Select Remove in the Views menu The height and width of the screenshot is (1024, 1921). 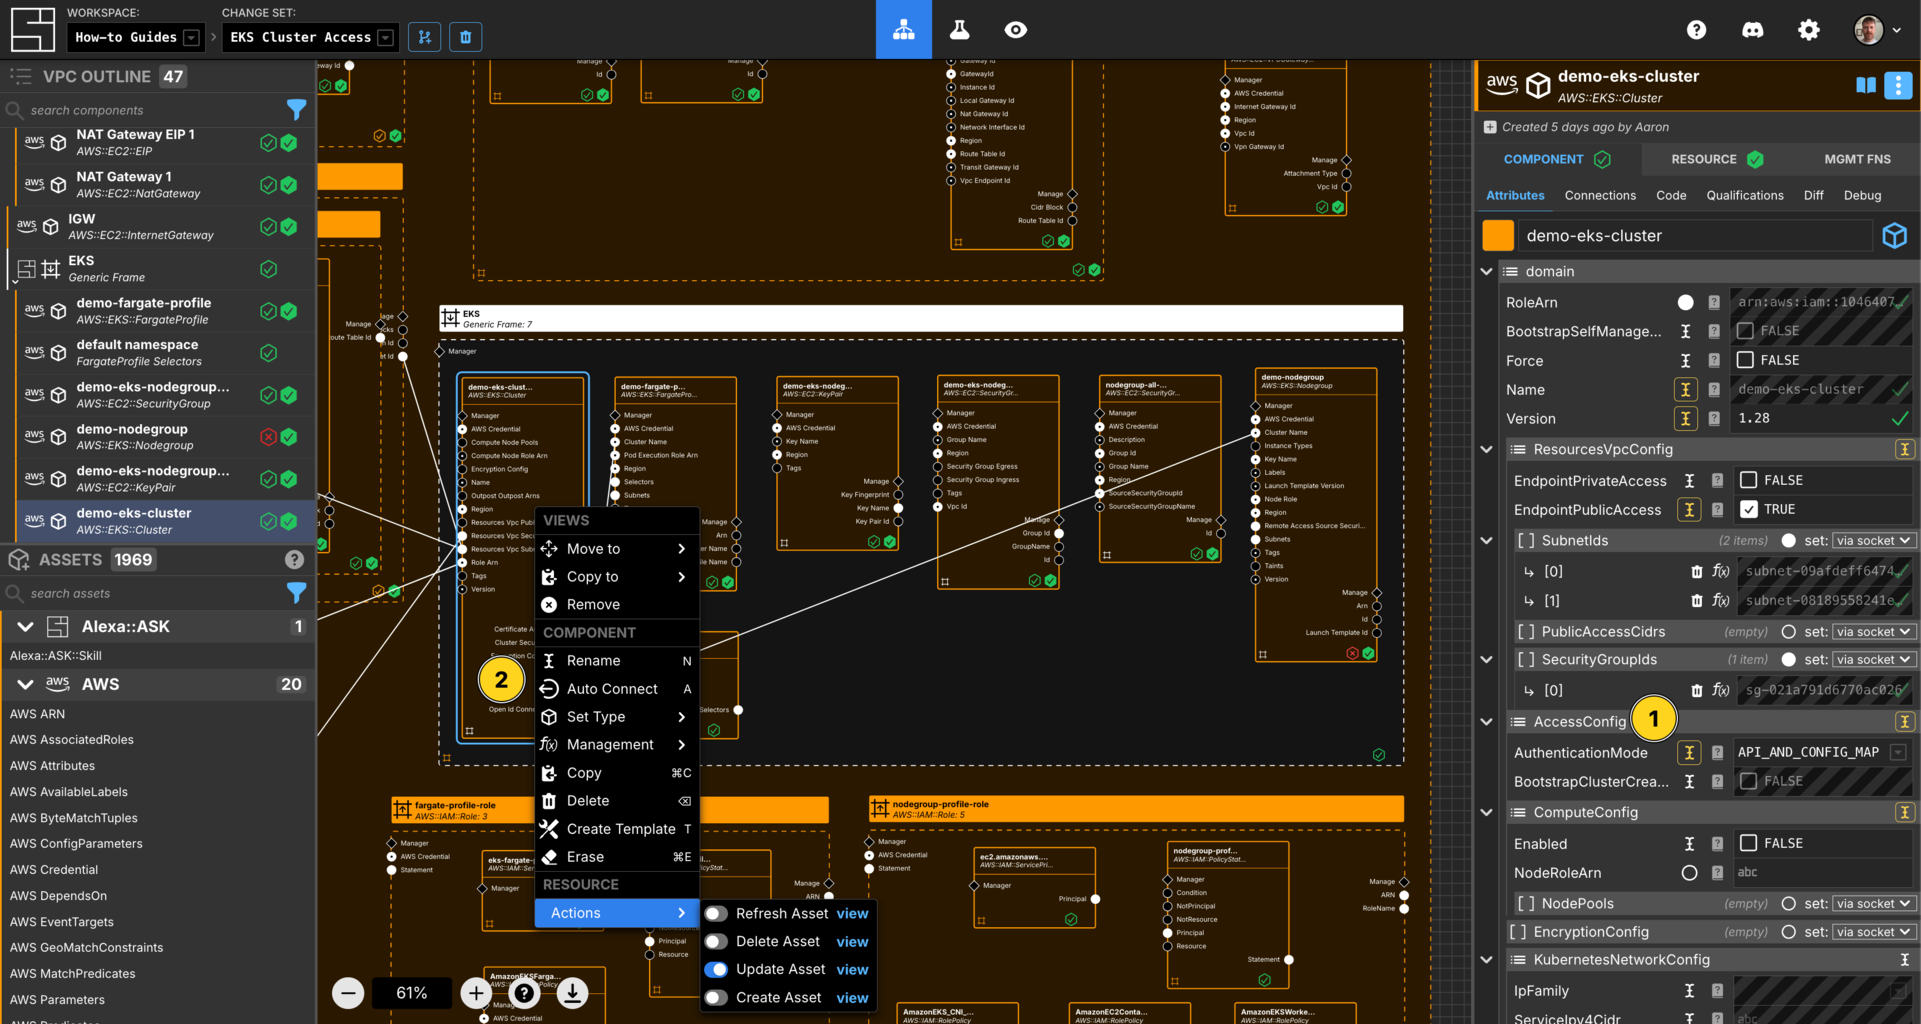click(616, 605)
